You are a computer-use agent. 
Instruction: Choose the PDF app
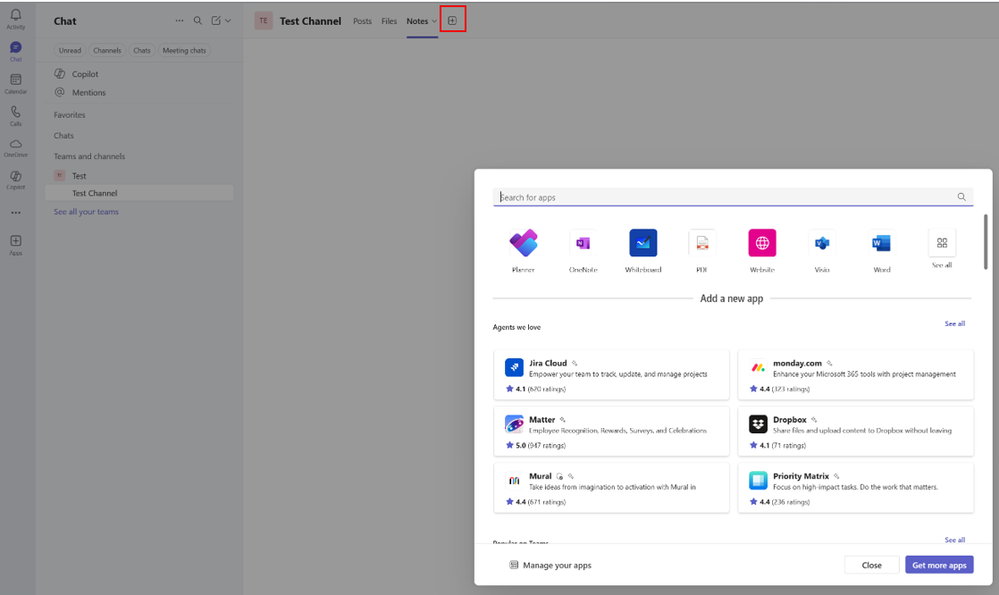click(702, 251)
